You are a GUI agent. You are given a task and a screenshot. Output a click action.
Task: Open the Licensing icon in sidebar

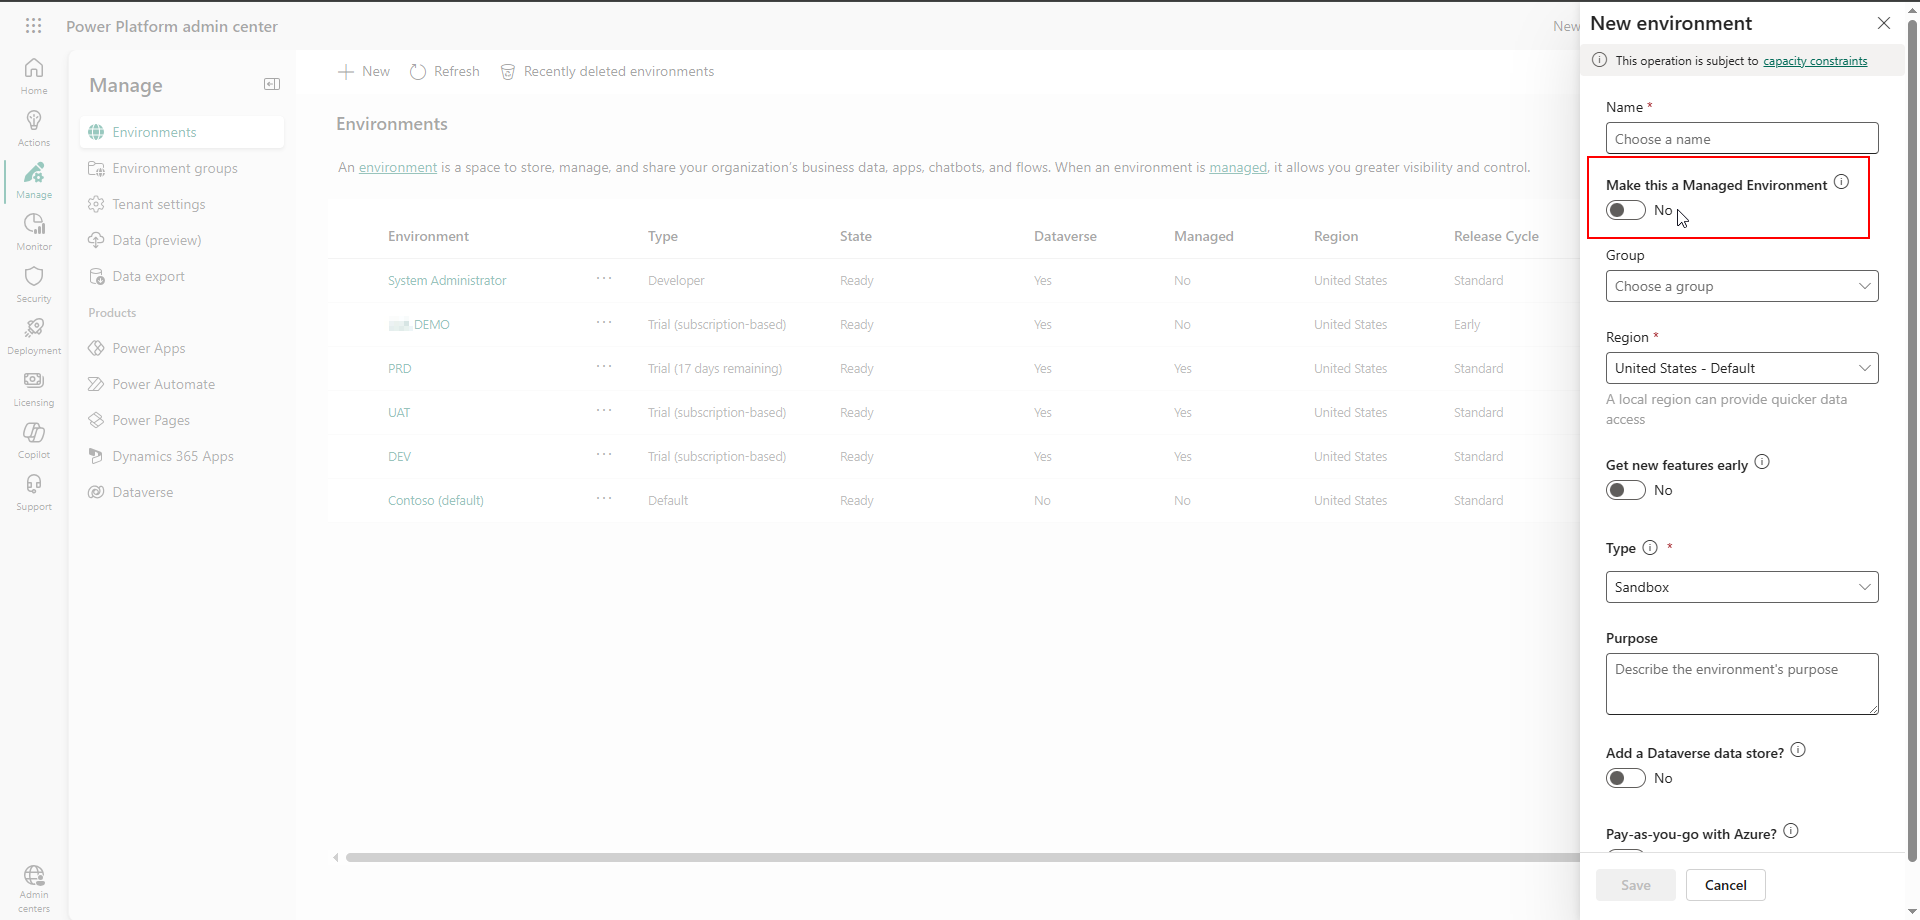coord(34,387)
